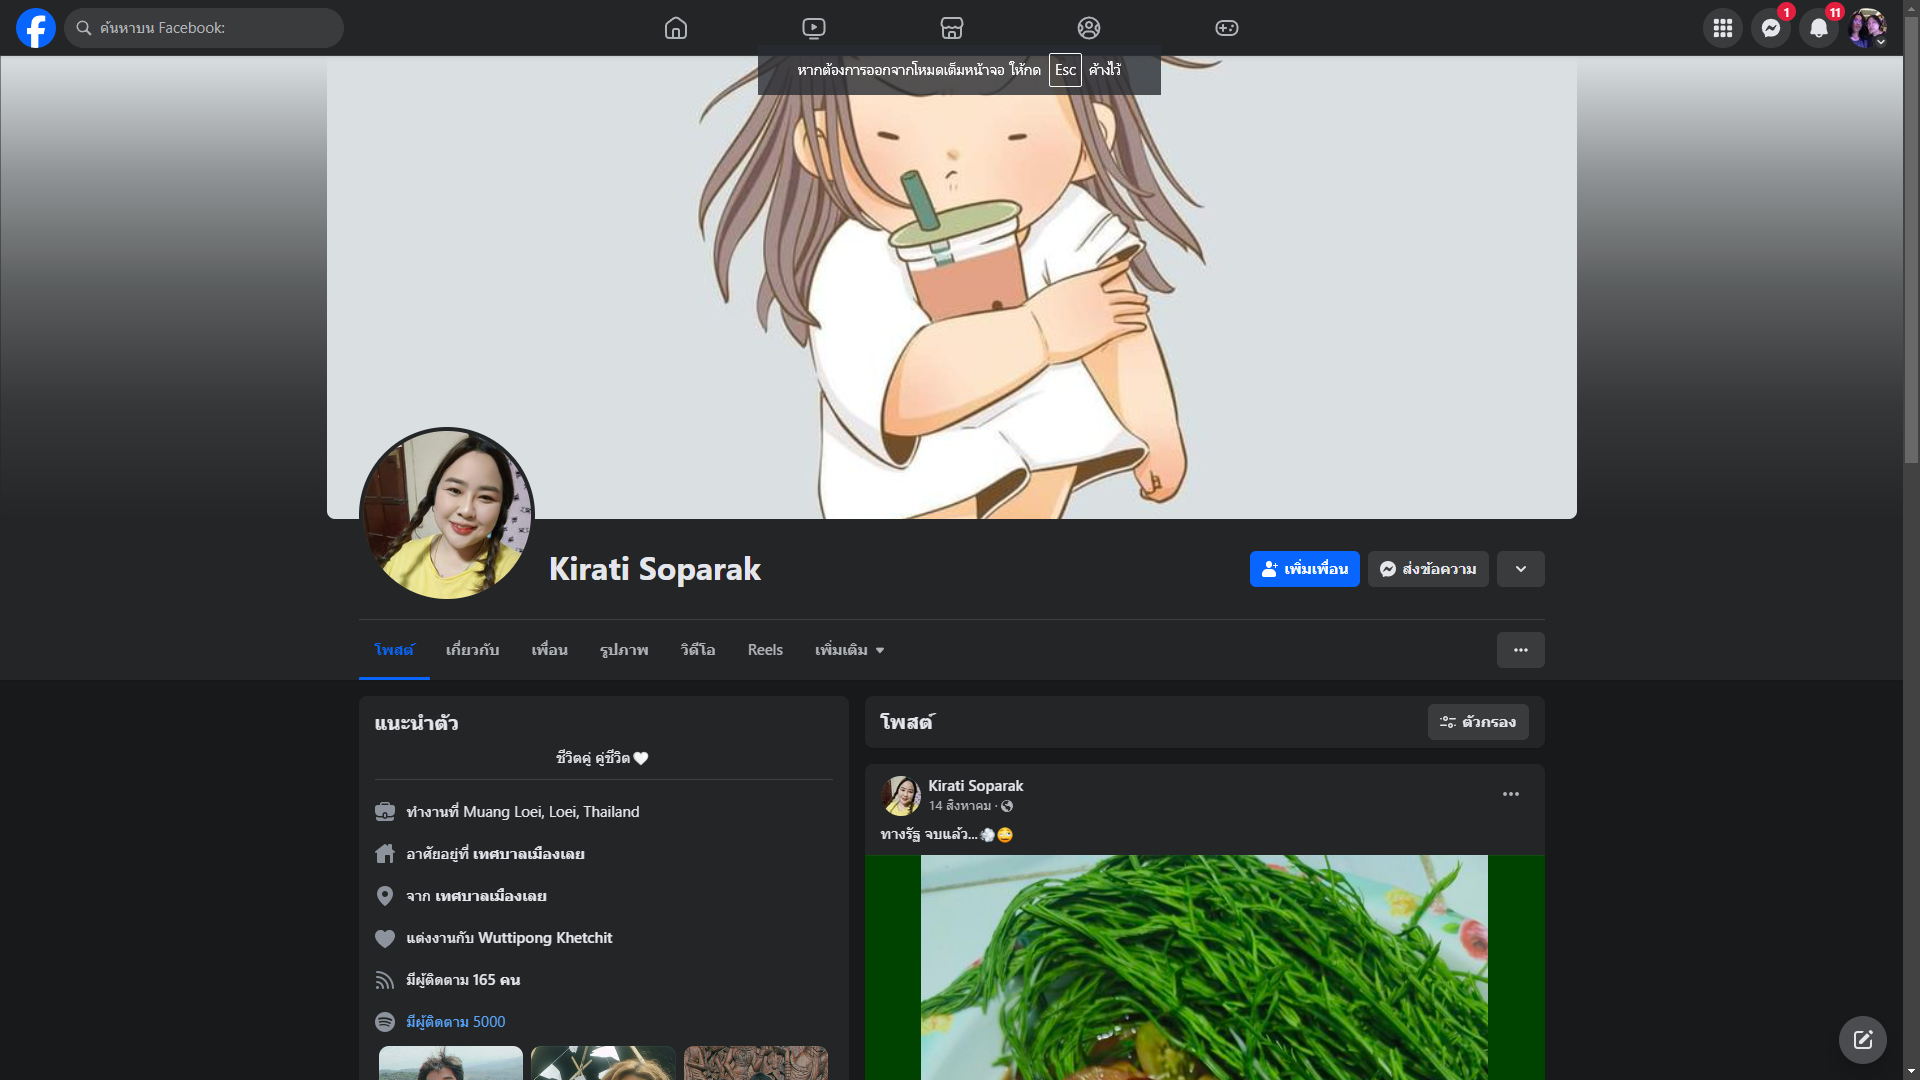Open the Gaming icon in top bar

[x=1227, y=28]
